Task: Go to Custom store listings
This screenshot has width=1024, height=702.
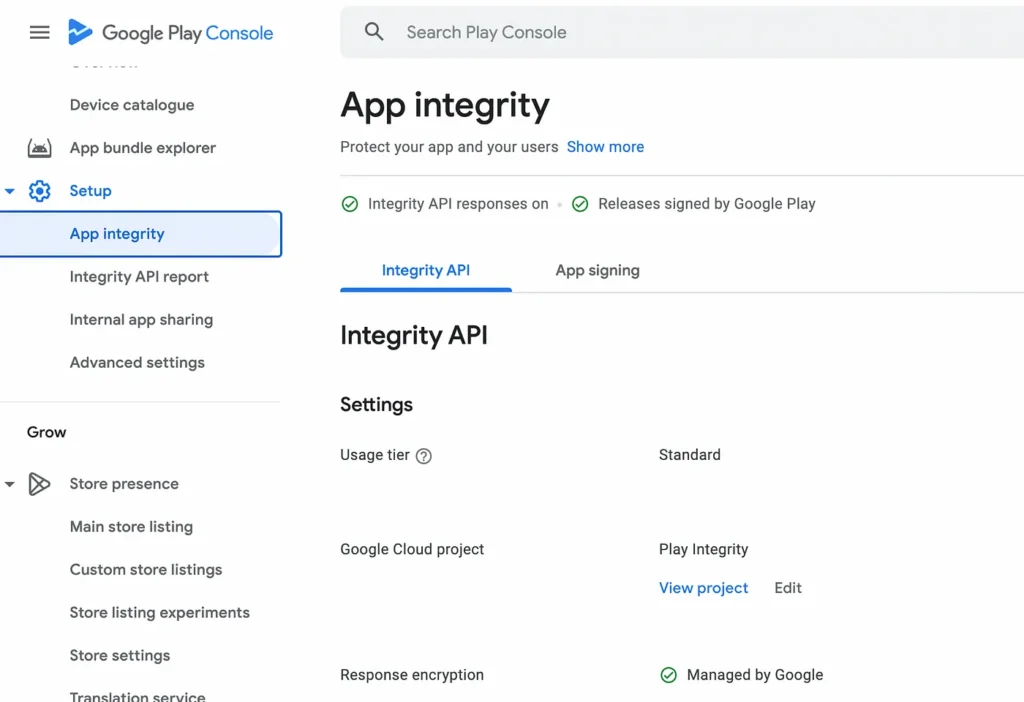Action: pos(146,570)
